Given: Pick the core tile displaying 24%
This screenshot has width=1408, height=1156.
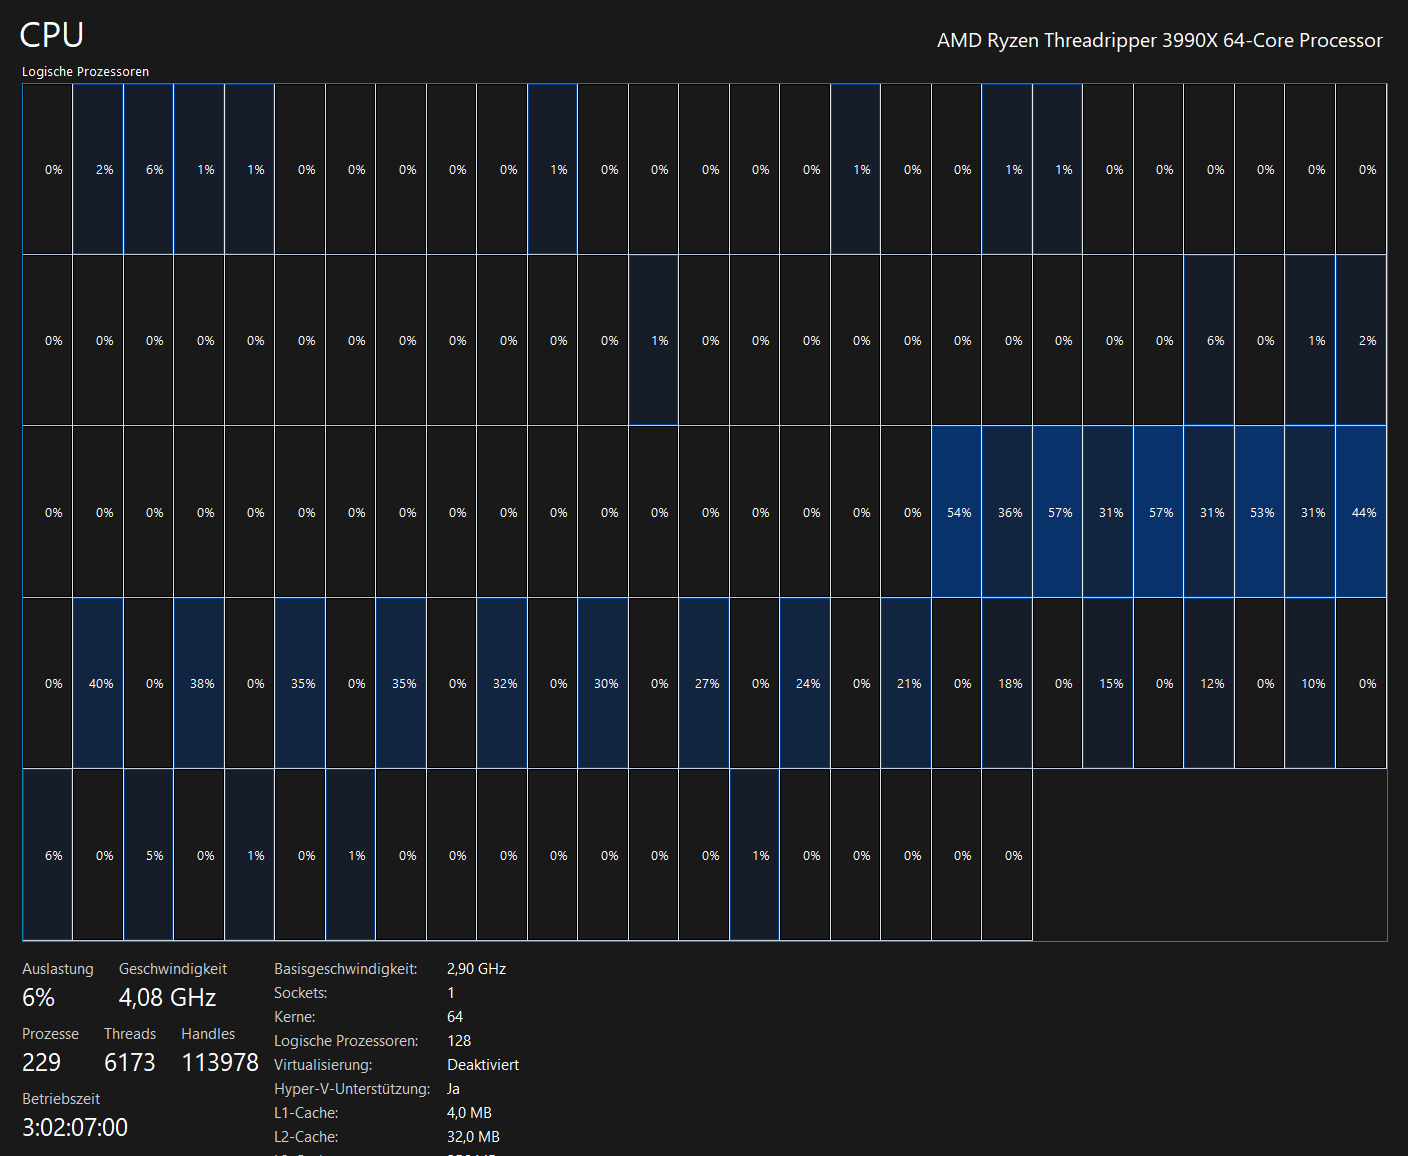Looking at the screenshot, I should pos(806,684).
